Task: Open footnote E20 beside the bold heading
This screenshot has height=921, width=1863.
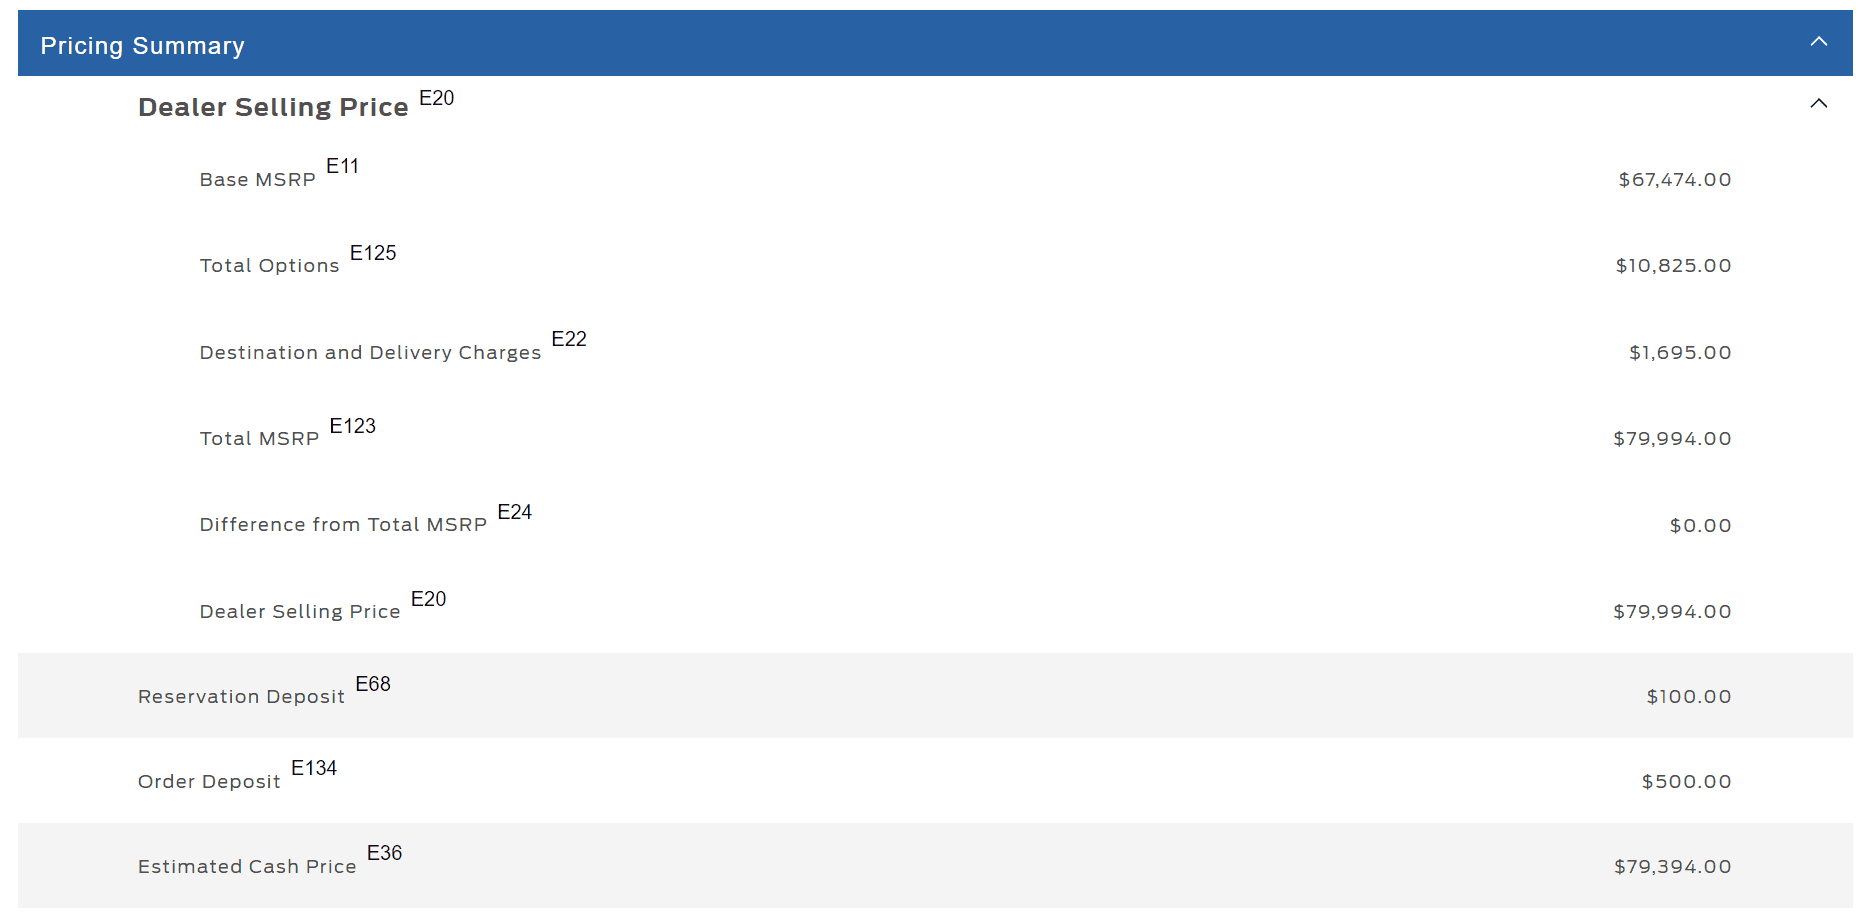Action: click(436, 98)
